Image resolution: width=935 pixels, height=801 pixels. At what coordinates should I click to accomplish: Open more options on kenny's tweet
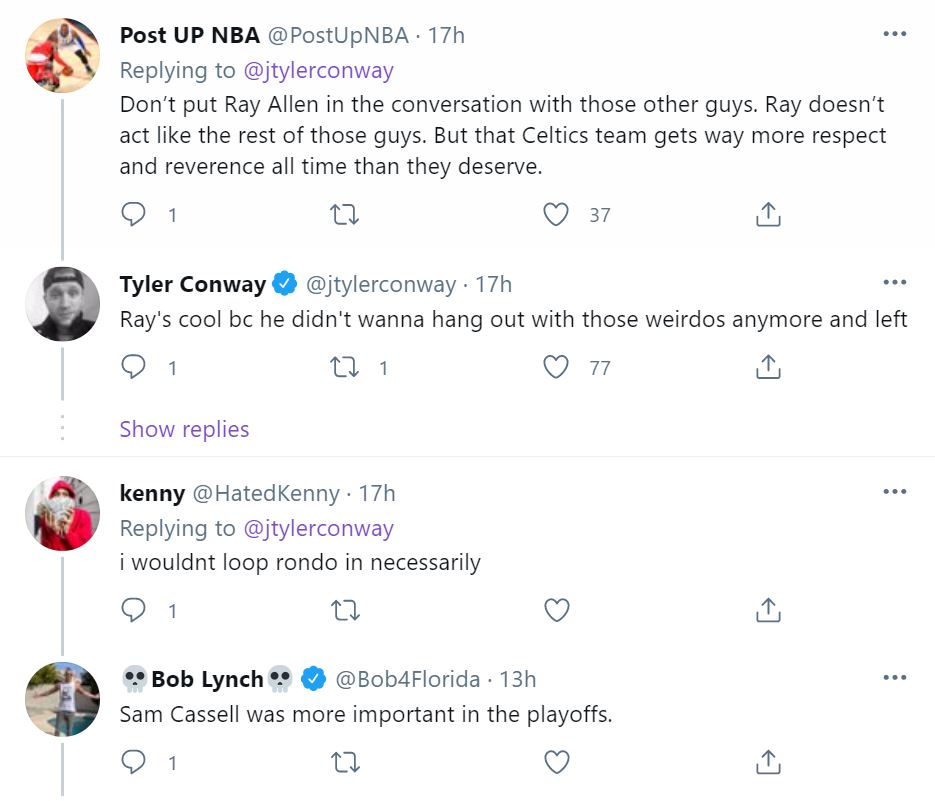894,493
